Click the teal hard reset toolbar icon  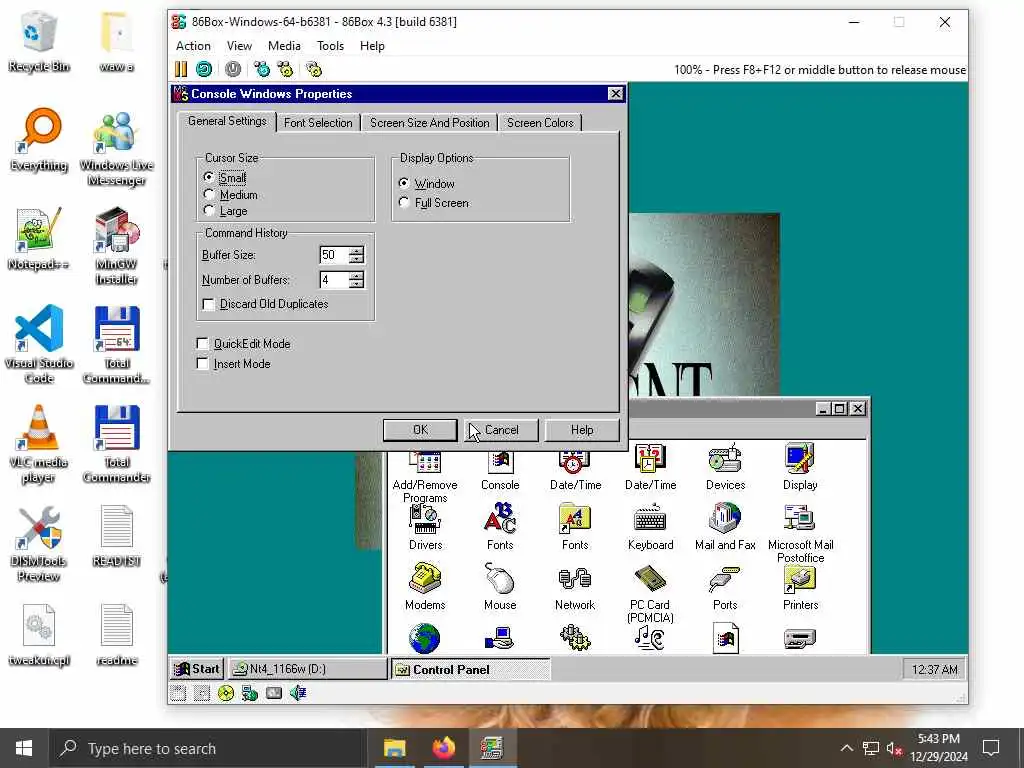coord(204,69)
